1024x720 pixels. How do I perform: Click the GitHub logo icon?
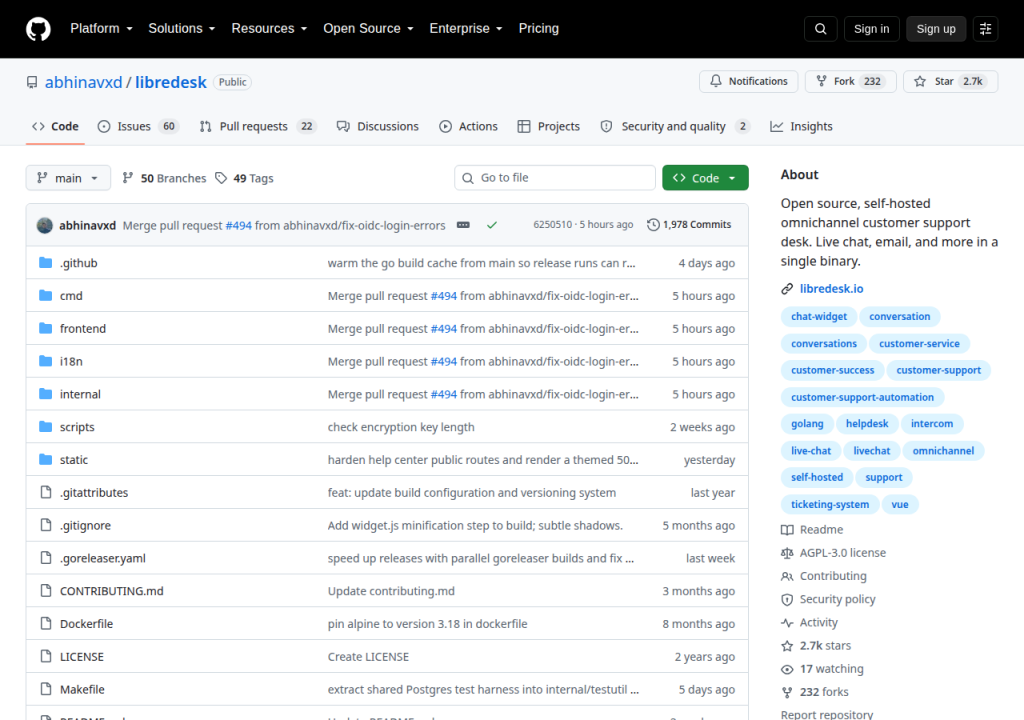[39, 29]
